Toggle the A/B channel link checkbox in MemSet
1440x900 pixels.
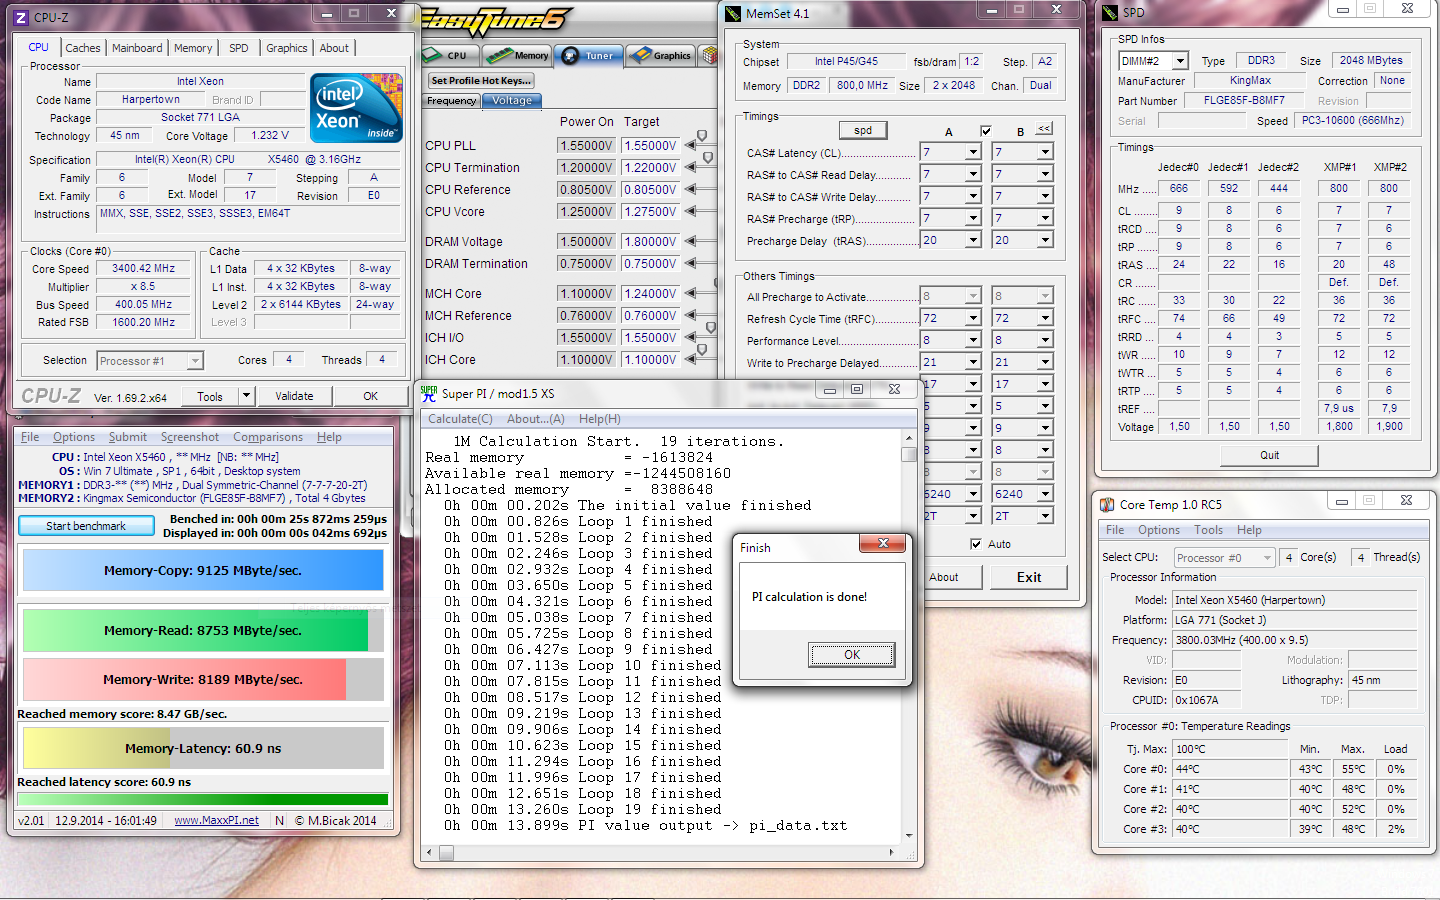pos(986,131)
